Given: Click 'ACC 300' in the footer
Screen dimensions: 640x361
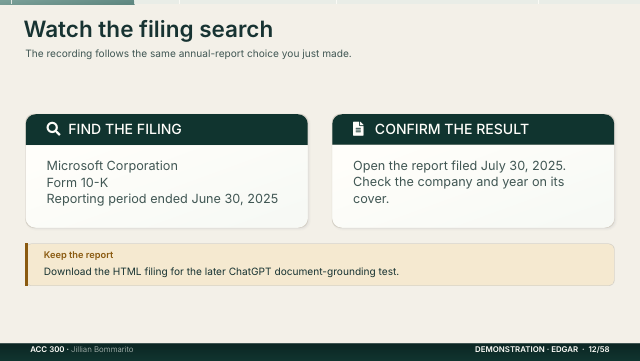Looking at the screenshot, I should click(x=47, y=349).
